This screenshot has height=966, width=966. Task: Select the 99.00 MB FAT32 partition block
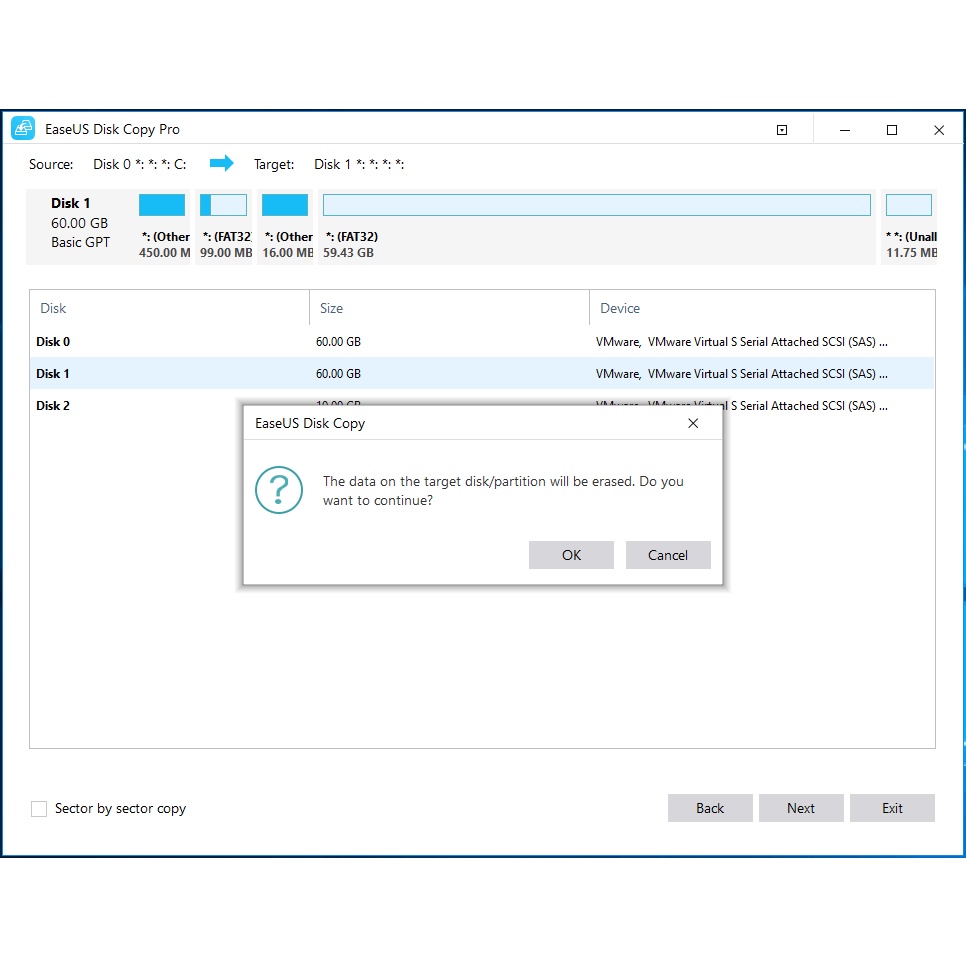[x=223, y=204]
